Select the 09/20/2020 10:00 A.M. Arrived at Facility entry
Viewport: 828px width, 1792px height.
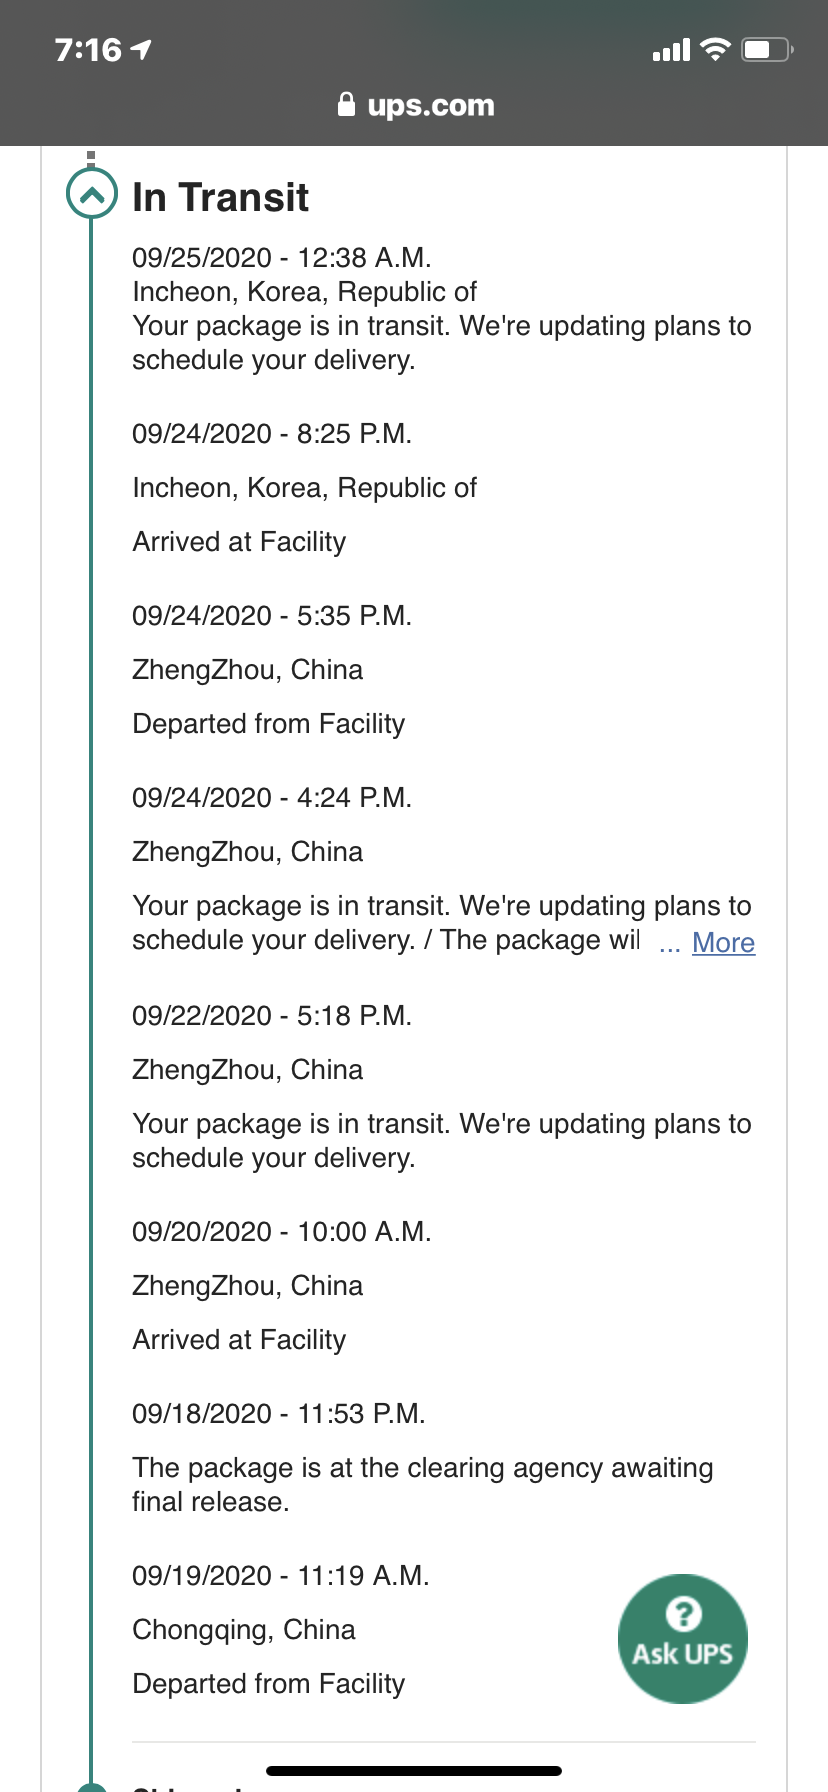pos(282,1286)
